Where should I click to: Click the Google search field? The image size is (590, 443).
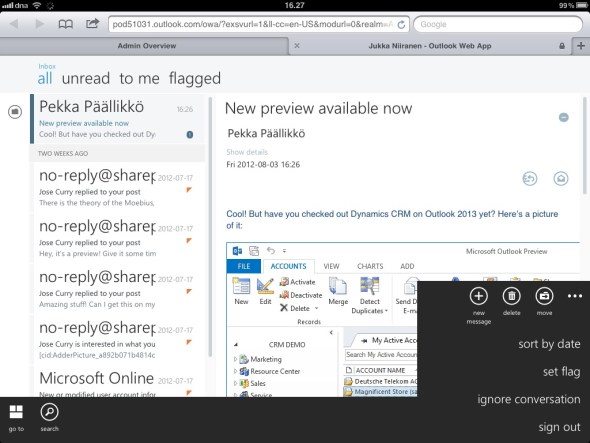point(498,24)
